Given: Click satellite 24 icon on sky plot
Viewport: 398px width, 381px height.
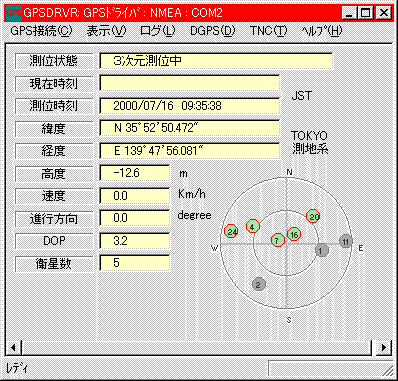Looking at the screenshot, I should tap(231, 231).
